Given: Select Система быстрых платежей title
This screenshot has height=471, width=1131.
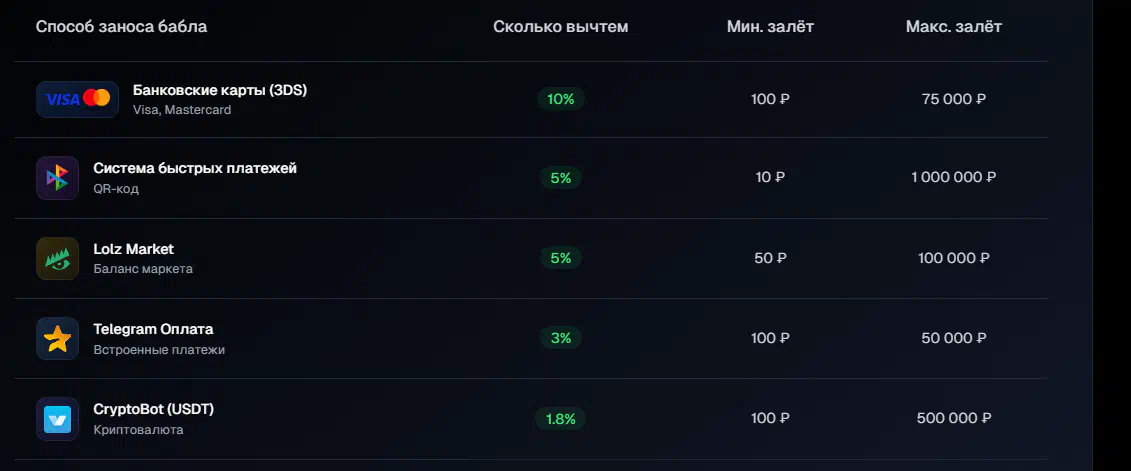Looking at the screenshot, I should (195, 168).
